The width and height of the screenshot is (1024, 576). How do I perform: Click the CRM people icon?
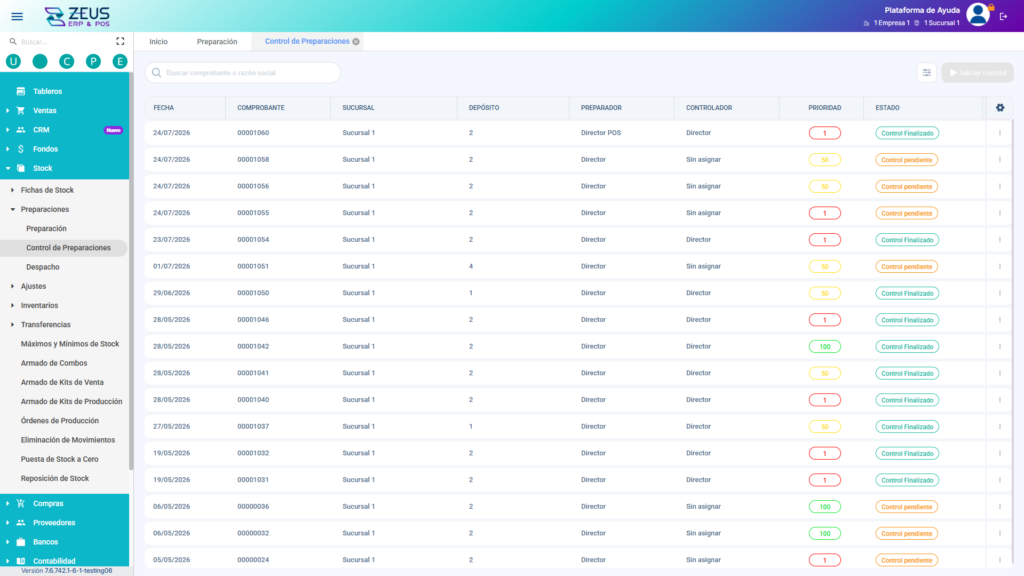[21, 130]
